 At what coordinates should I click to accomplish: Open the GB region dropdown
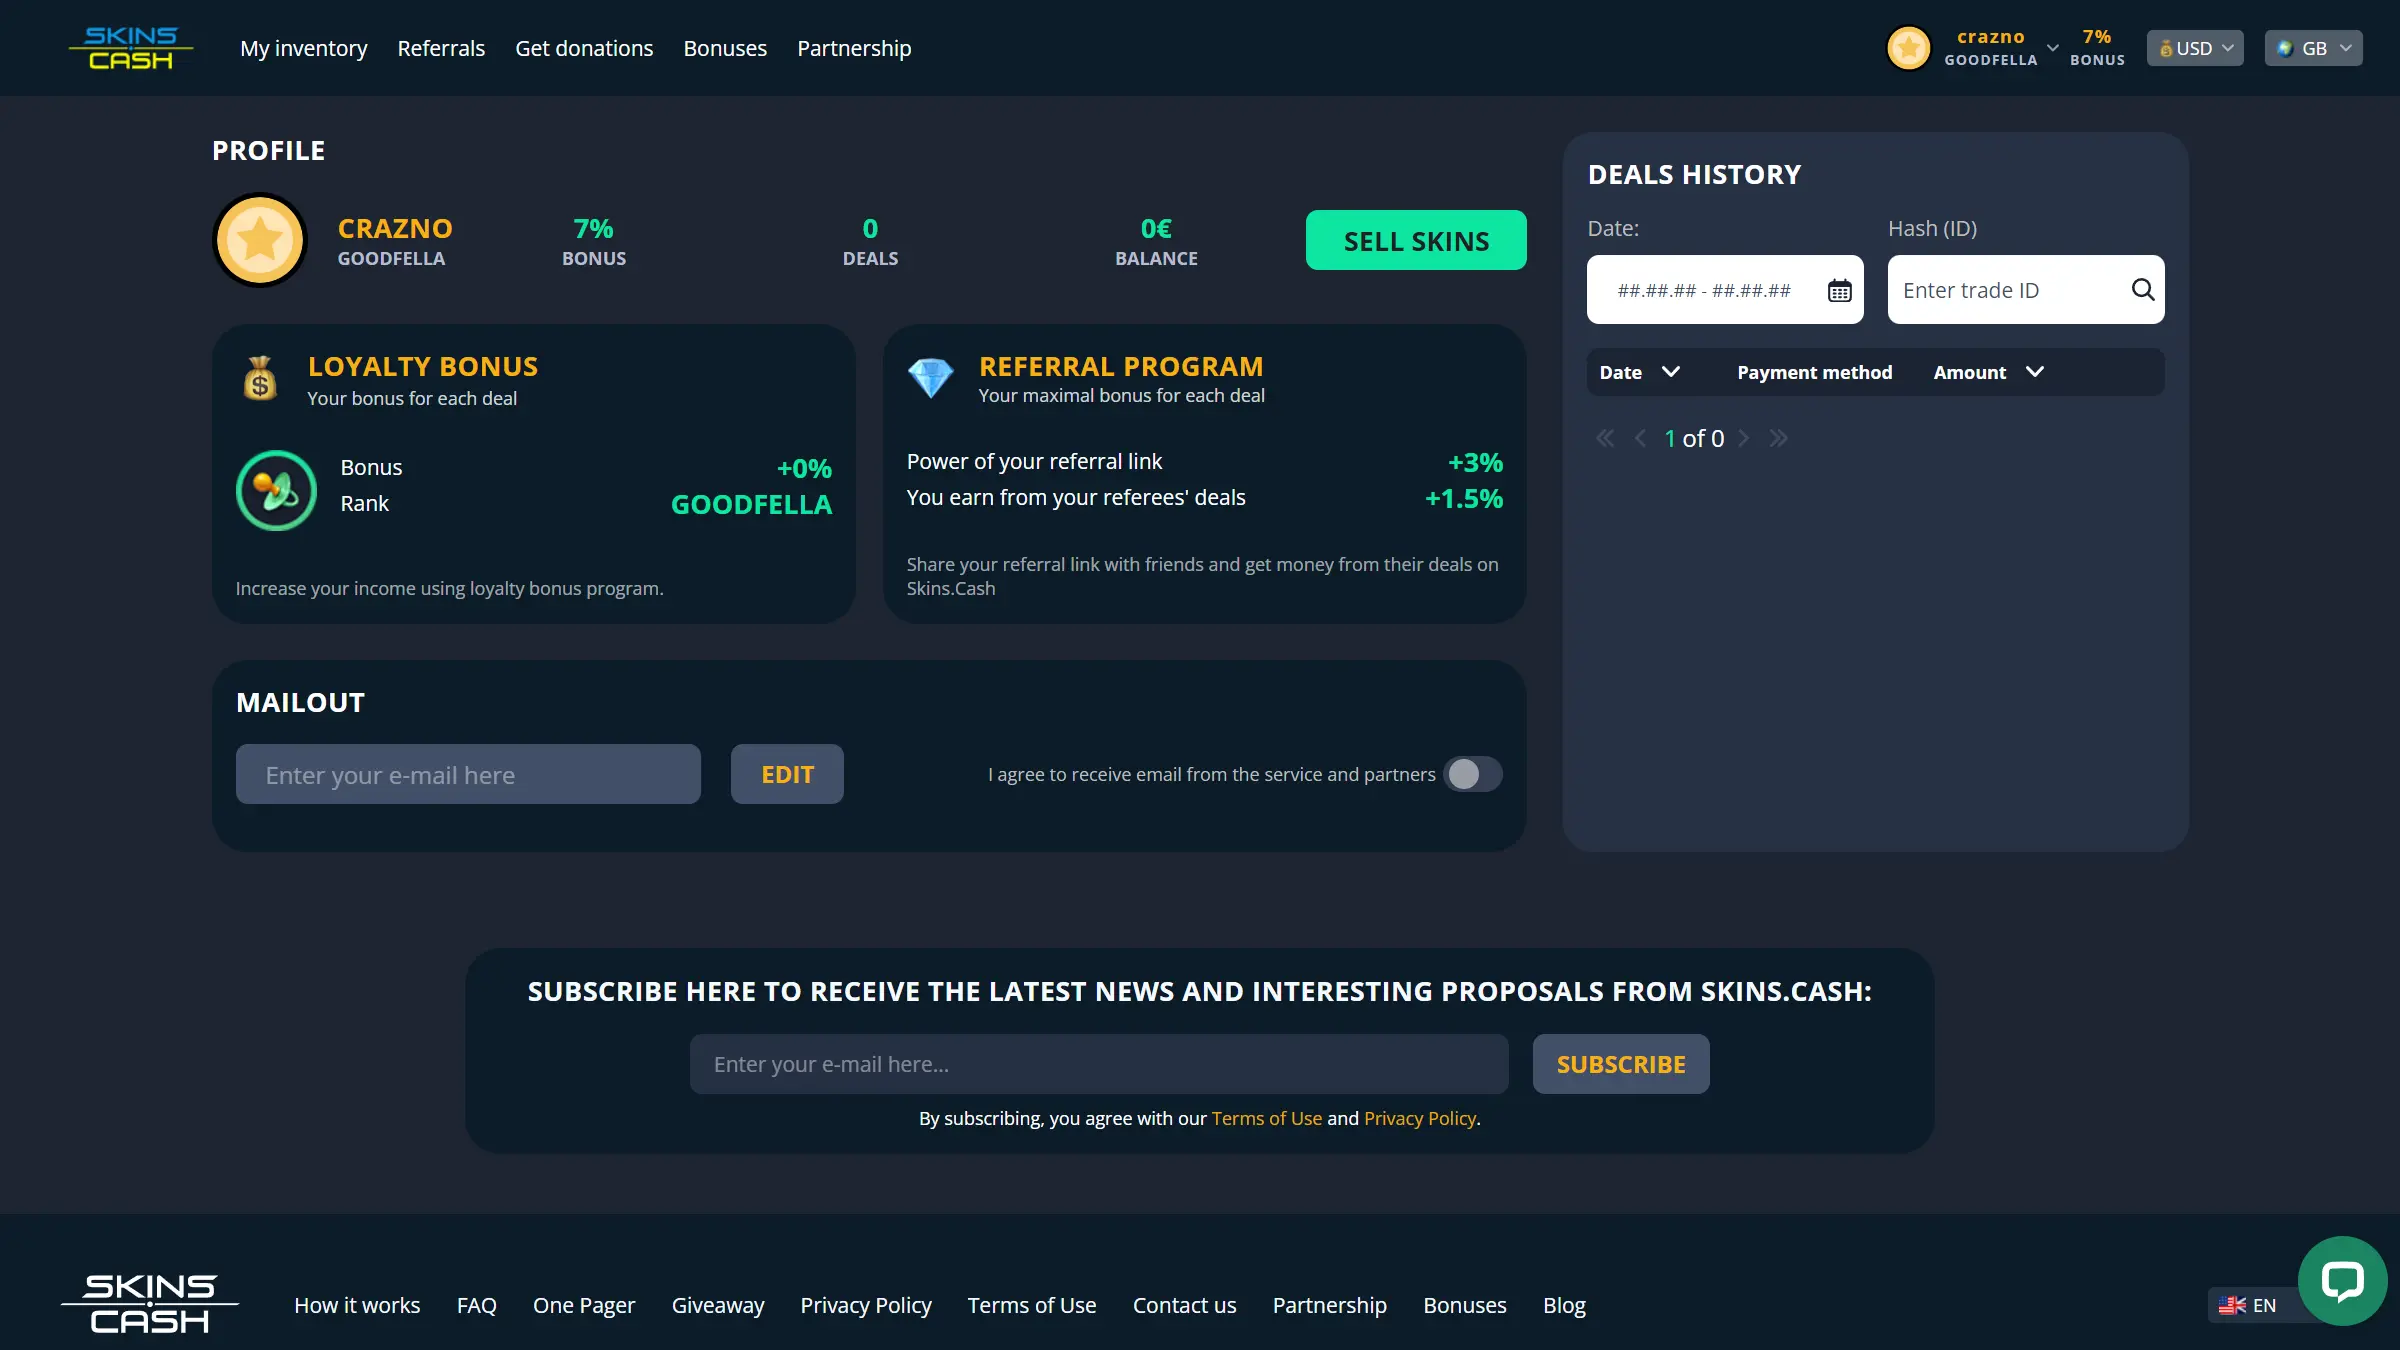(2313, 48)
